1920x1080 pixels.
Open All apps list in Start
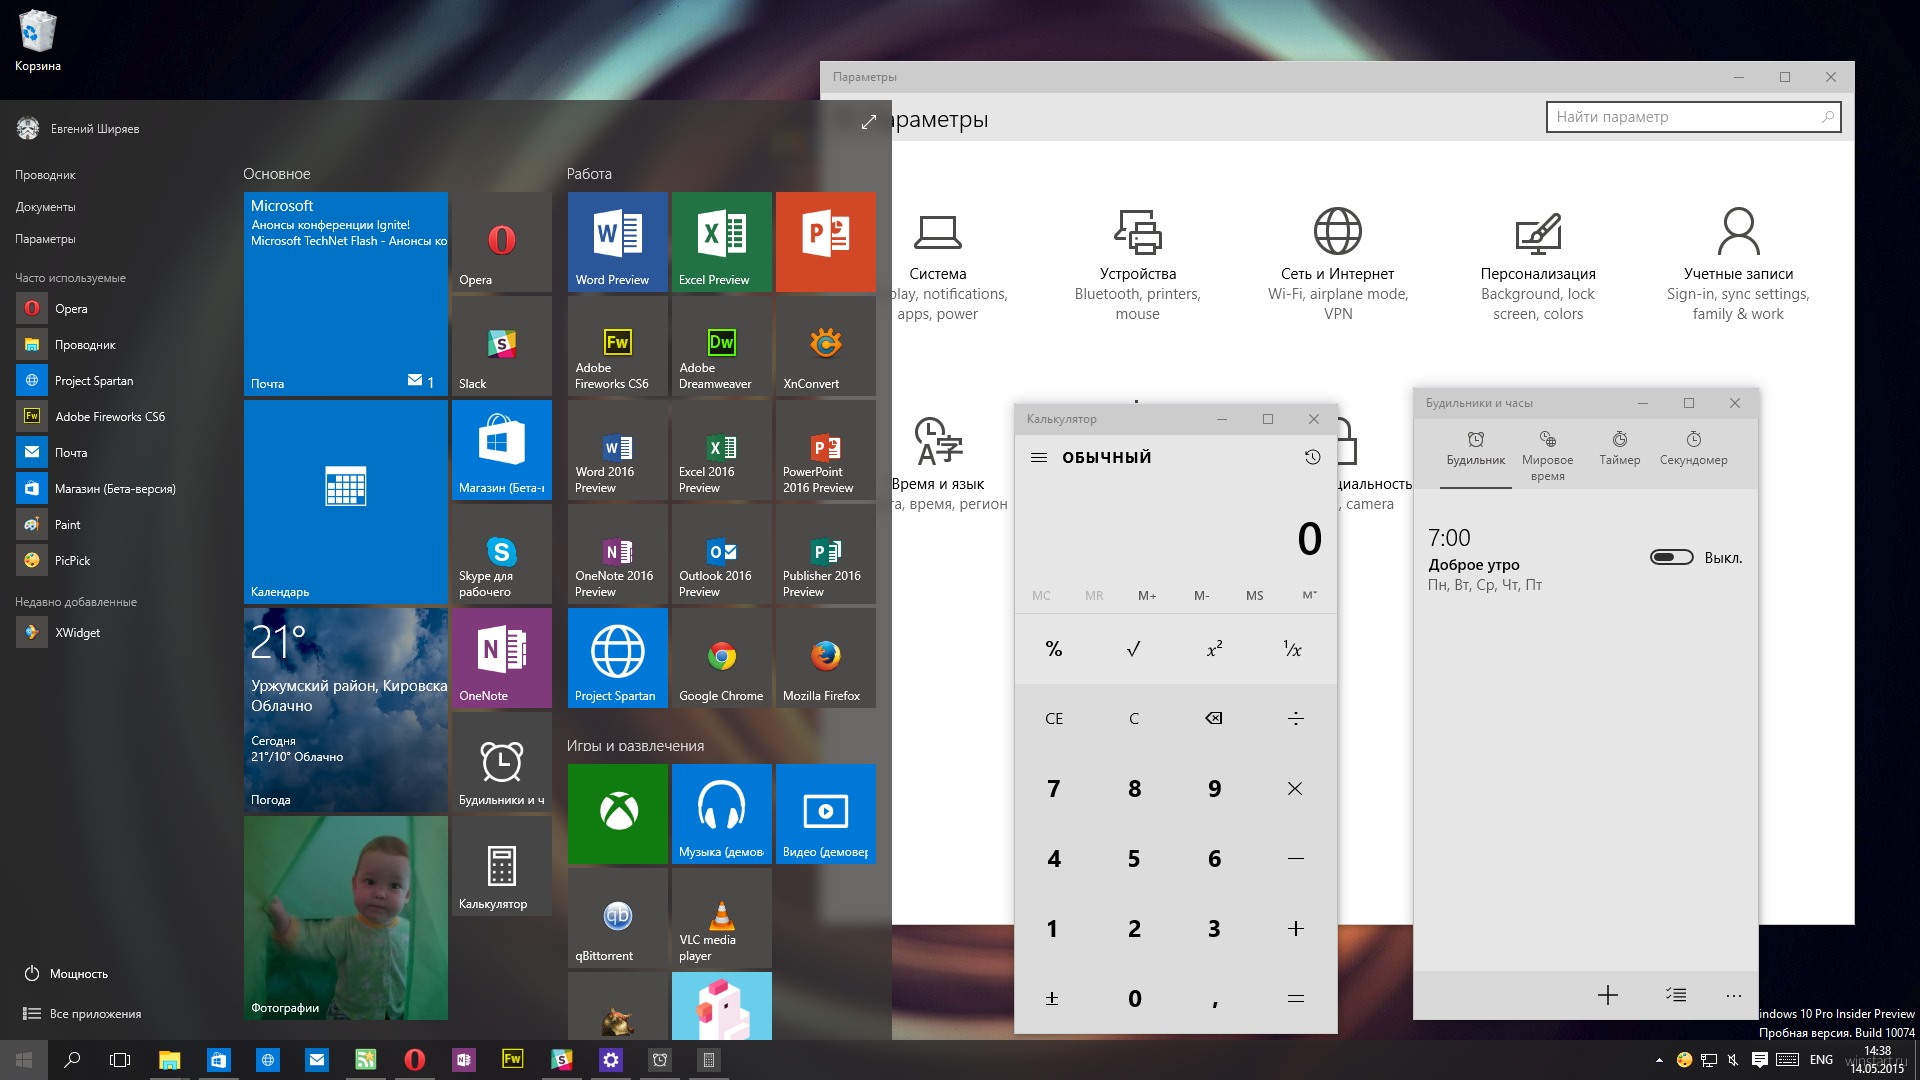(82, 1013)
